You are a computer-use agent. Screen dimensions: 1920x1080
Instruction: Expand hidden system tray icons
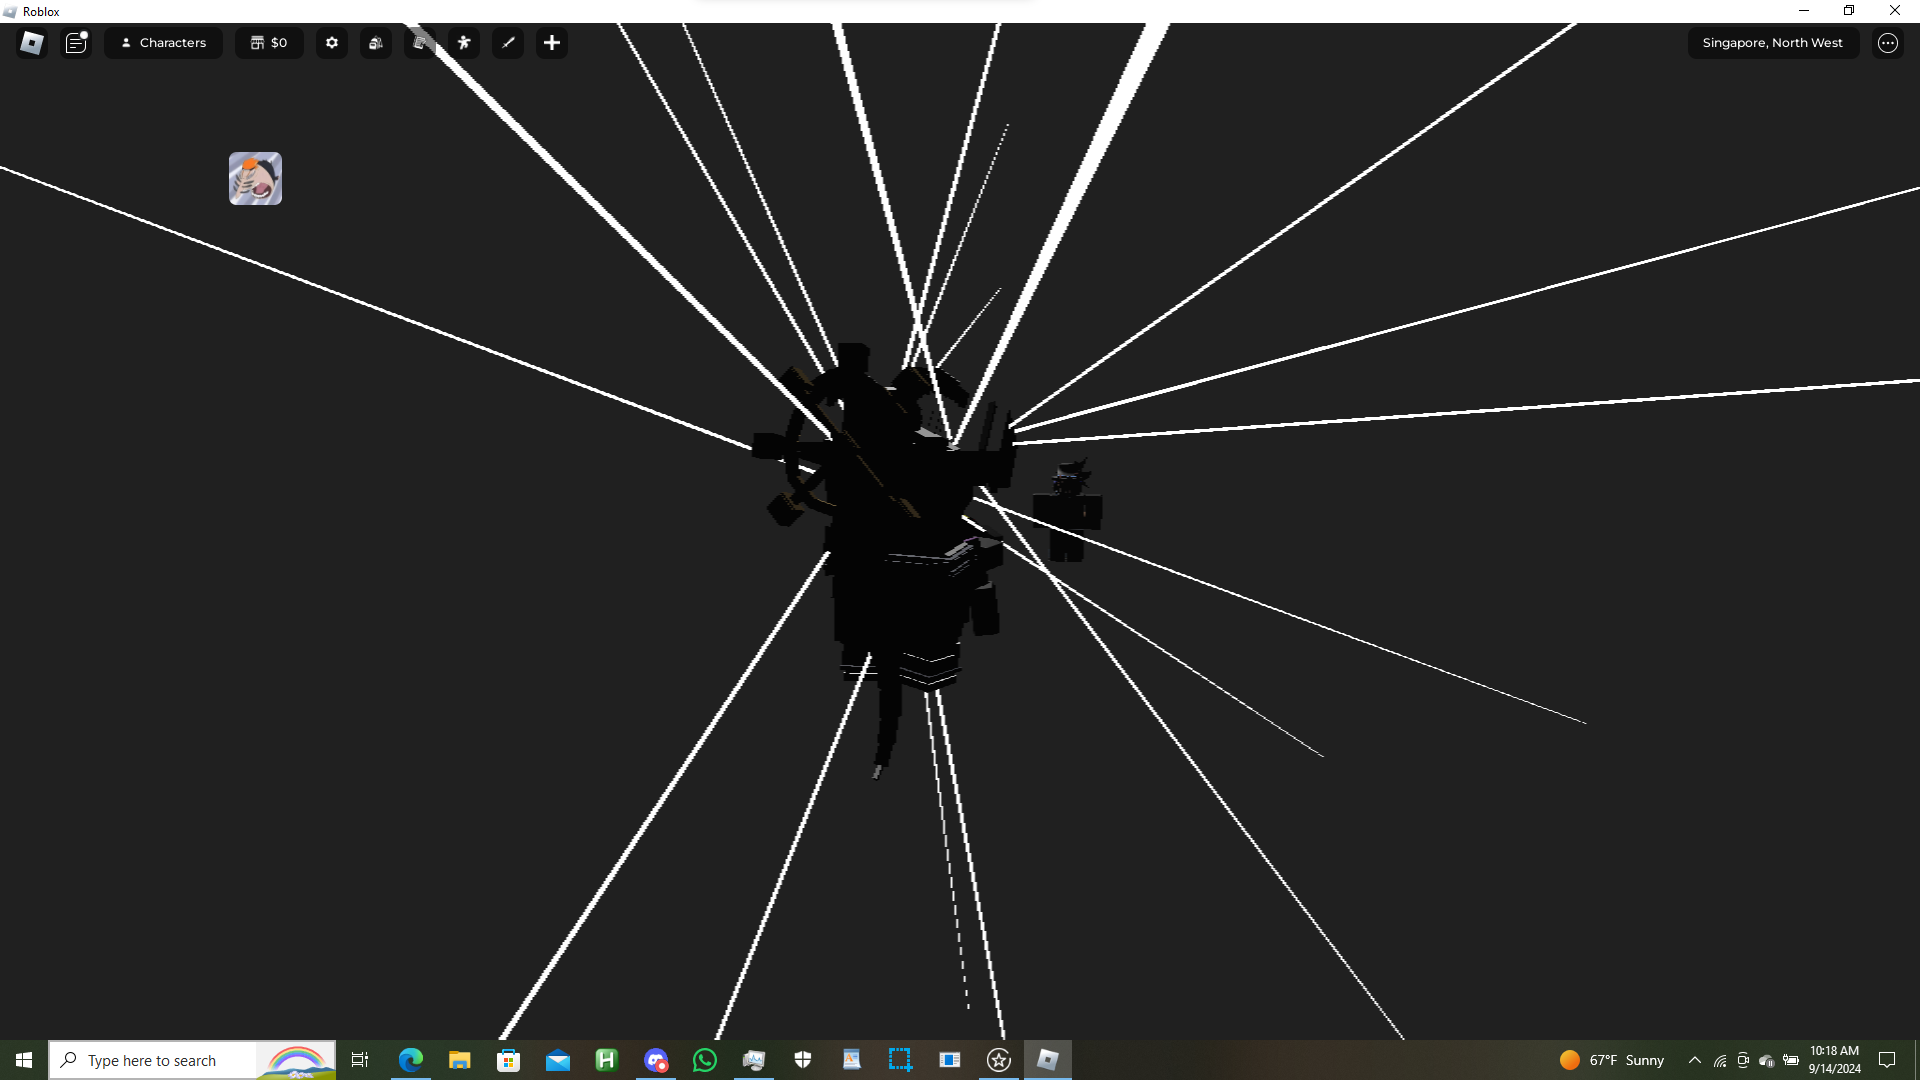[1695, 1060]
